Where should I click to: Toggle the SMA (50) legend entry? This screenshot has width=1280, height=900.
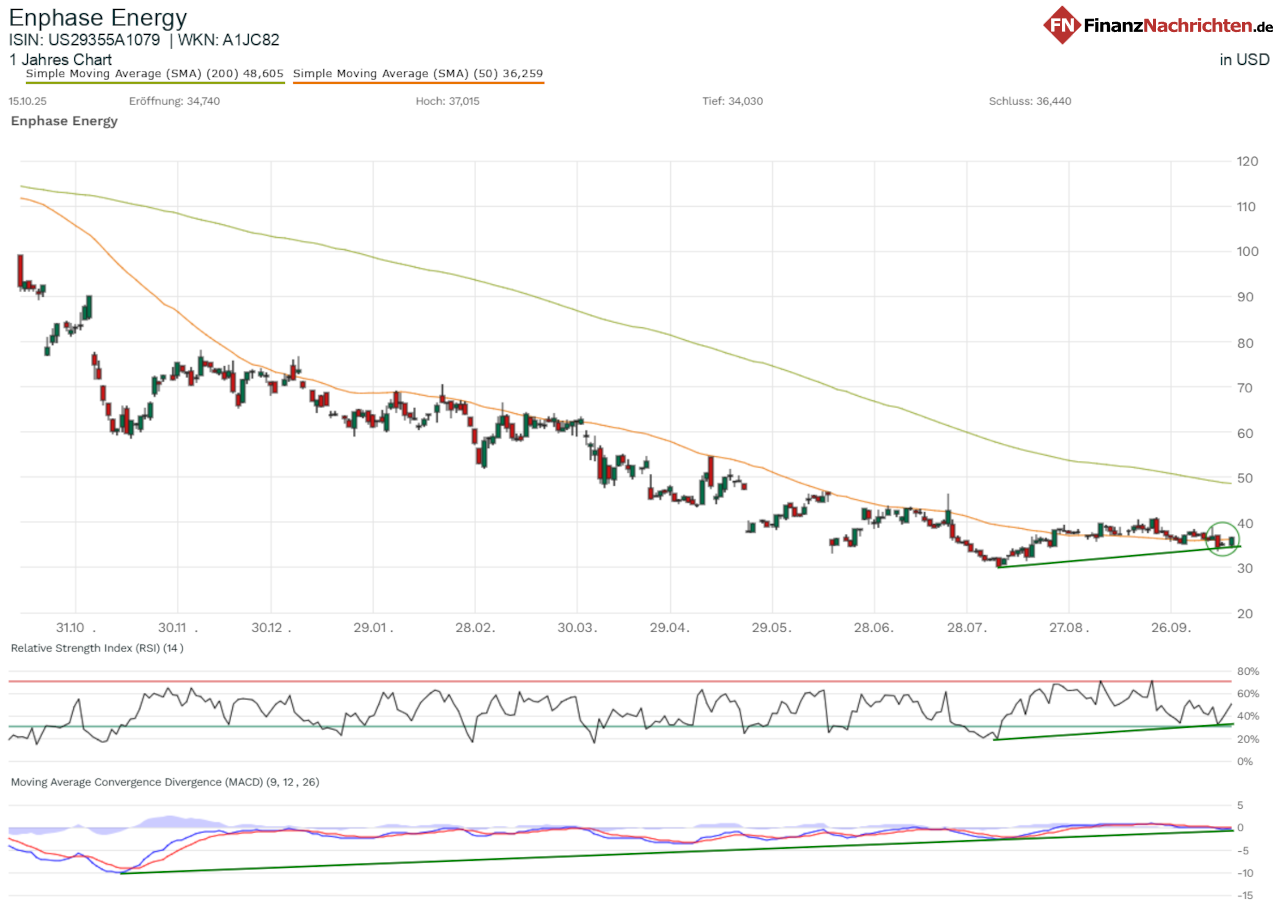[x=418, y=74]
